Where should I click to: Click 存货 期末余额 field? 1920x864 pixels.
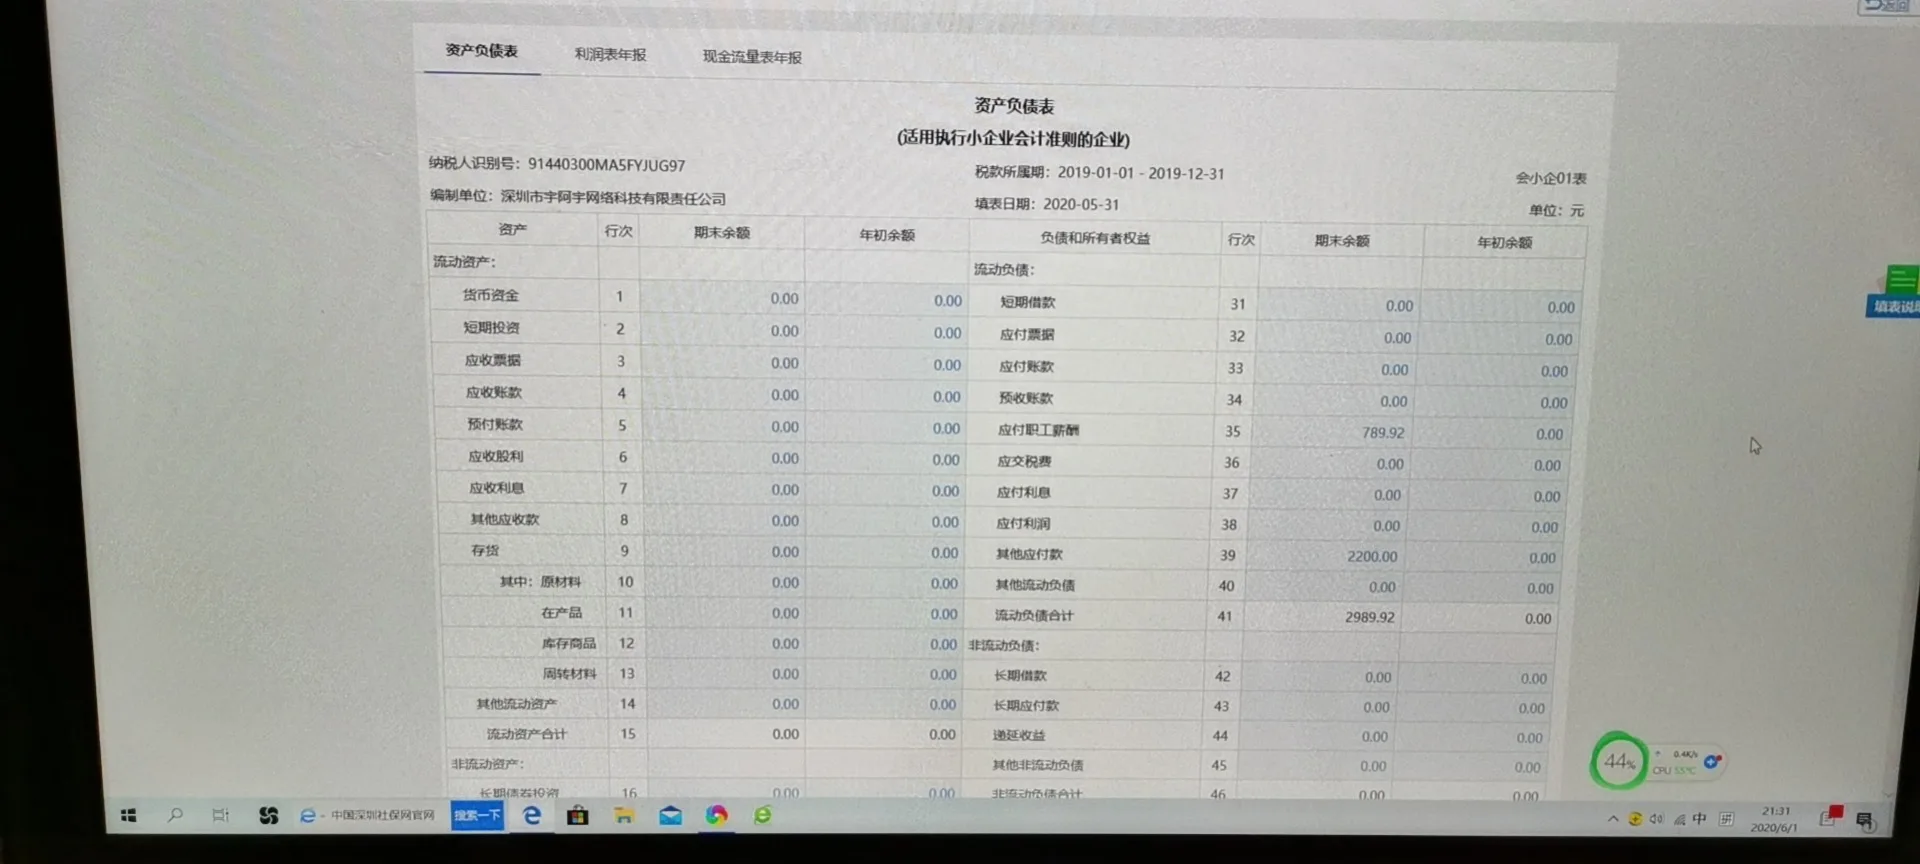pos(723,552)
